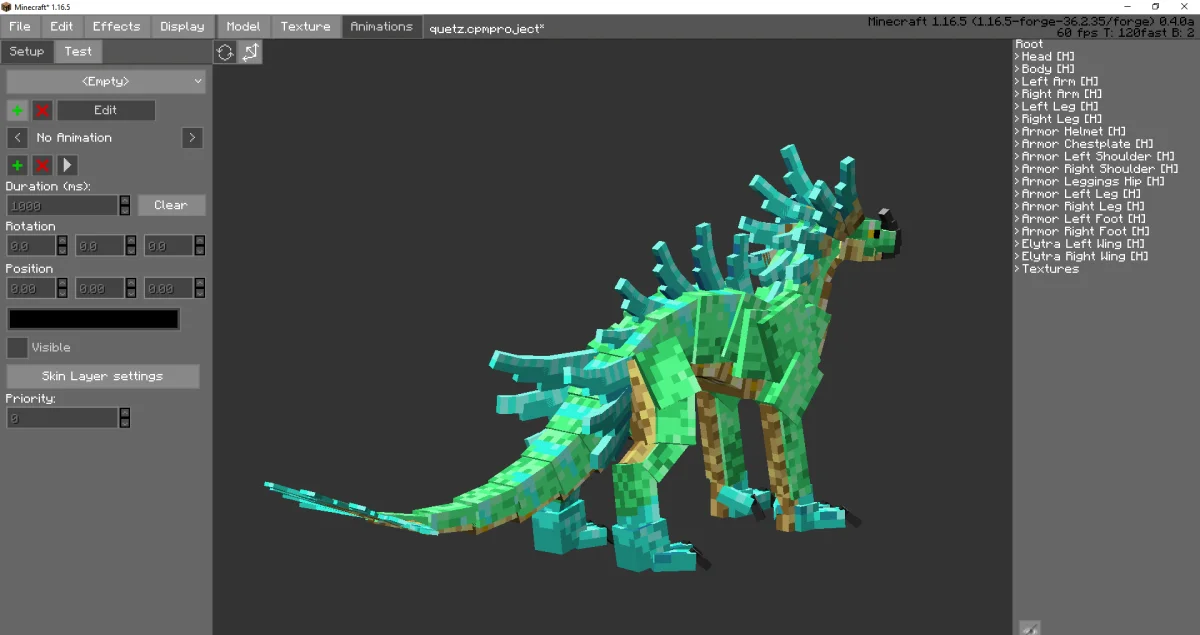1200x635 pixels.
Task: Play the animation preview
Action: (x=67, y=165)
